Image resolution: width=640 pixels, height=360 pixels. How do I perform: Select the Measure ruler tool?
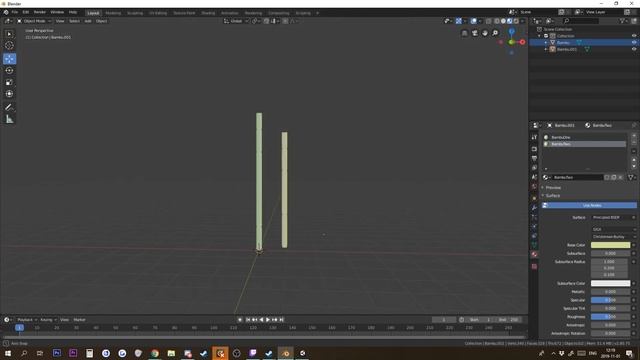[x=9, y=119]
